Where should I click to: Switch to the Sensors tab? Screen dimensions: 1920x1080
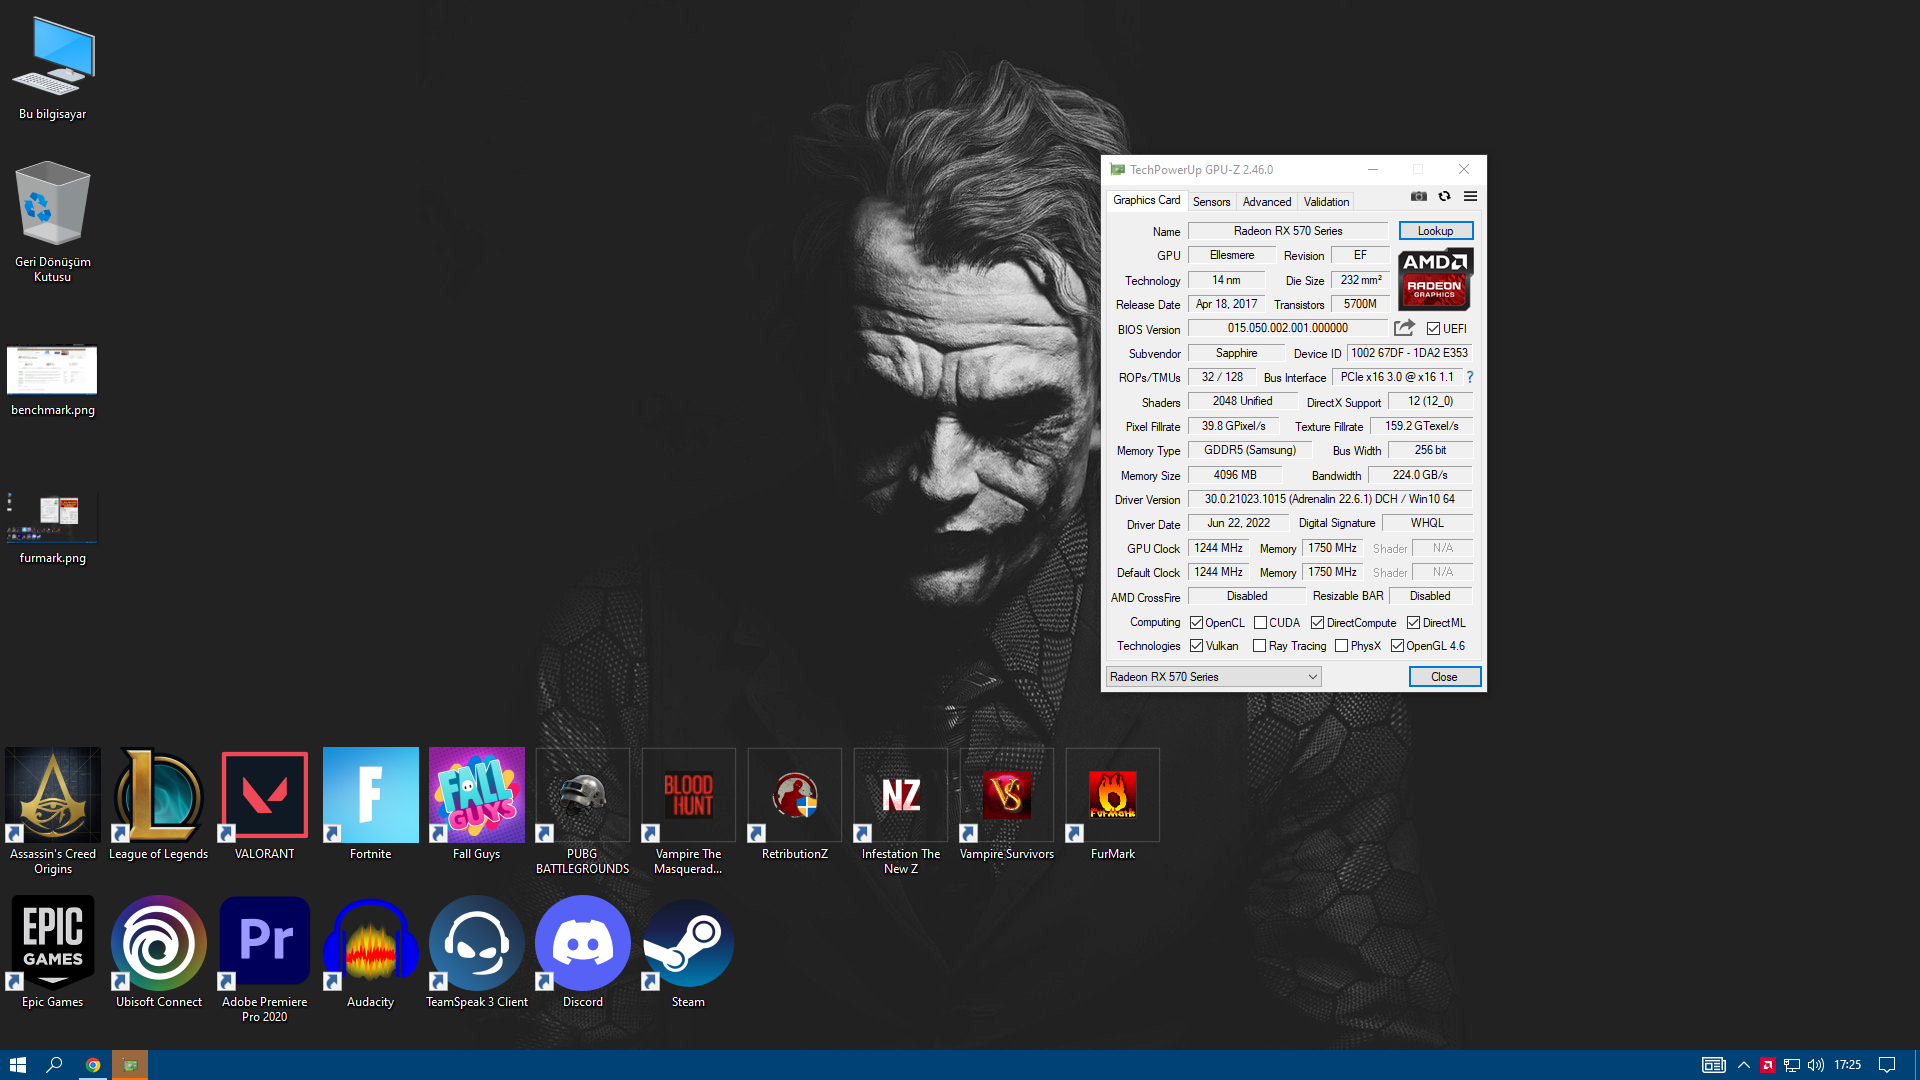(1211, 202)
